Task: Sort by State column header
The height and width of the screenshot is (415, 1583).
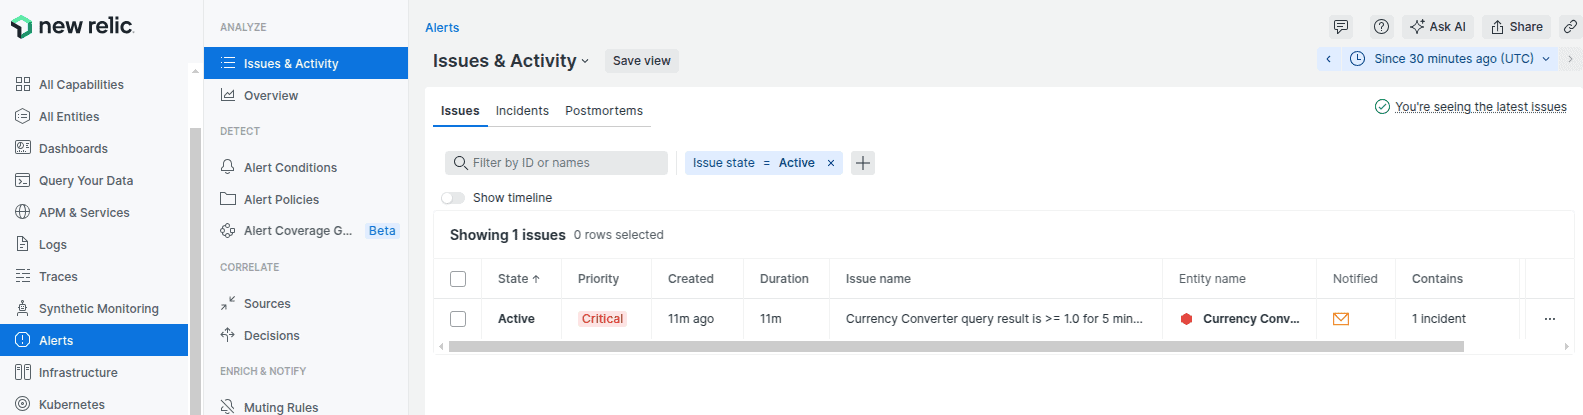Action: click(518, 279)
